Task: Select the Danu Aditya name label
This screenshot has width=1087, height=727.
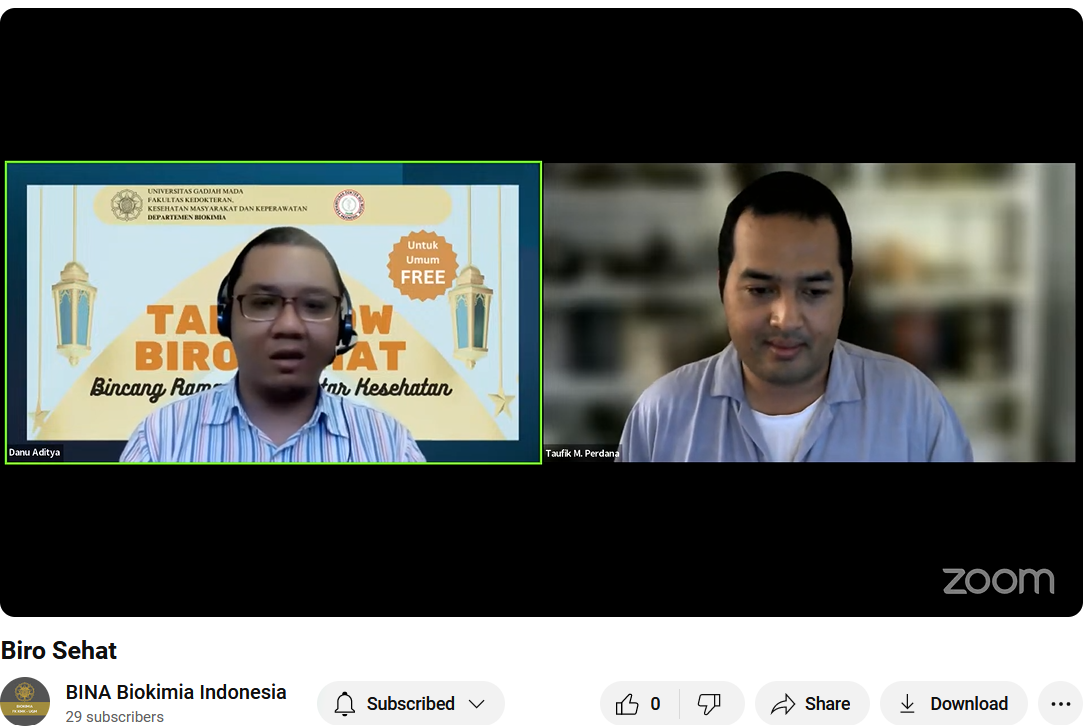Action: 35,453
